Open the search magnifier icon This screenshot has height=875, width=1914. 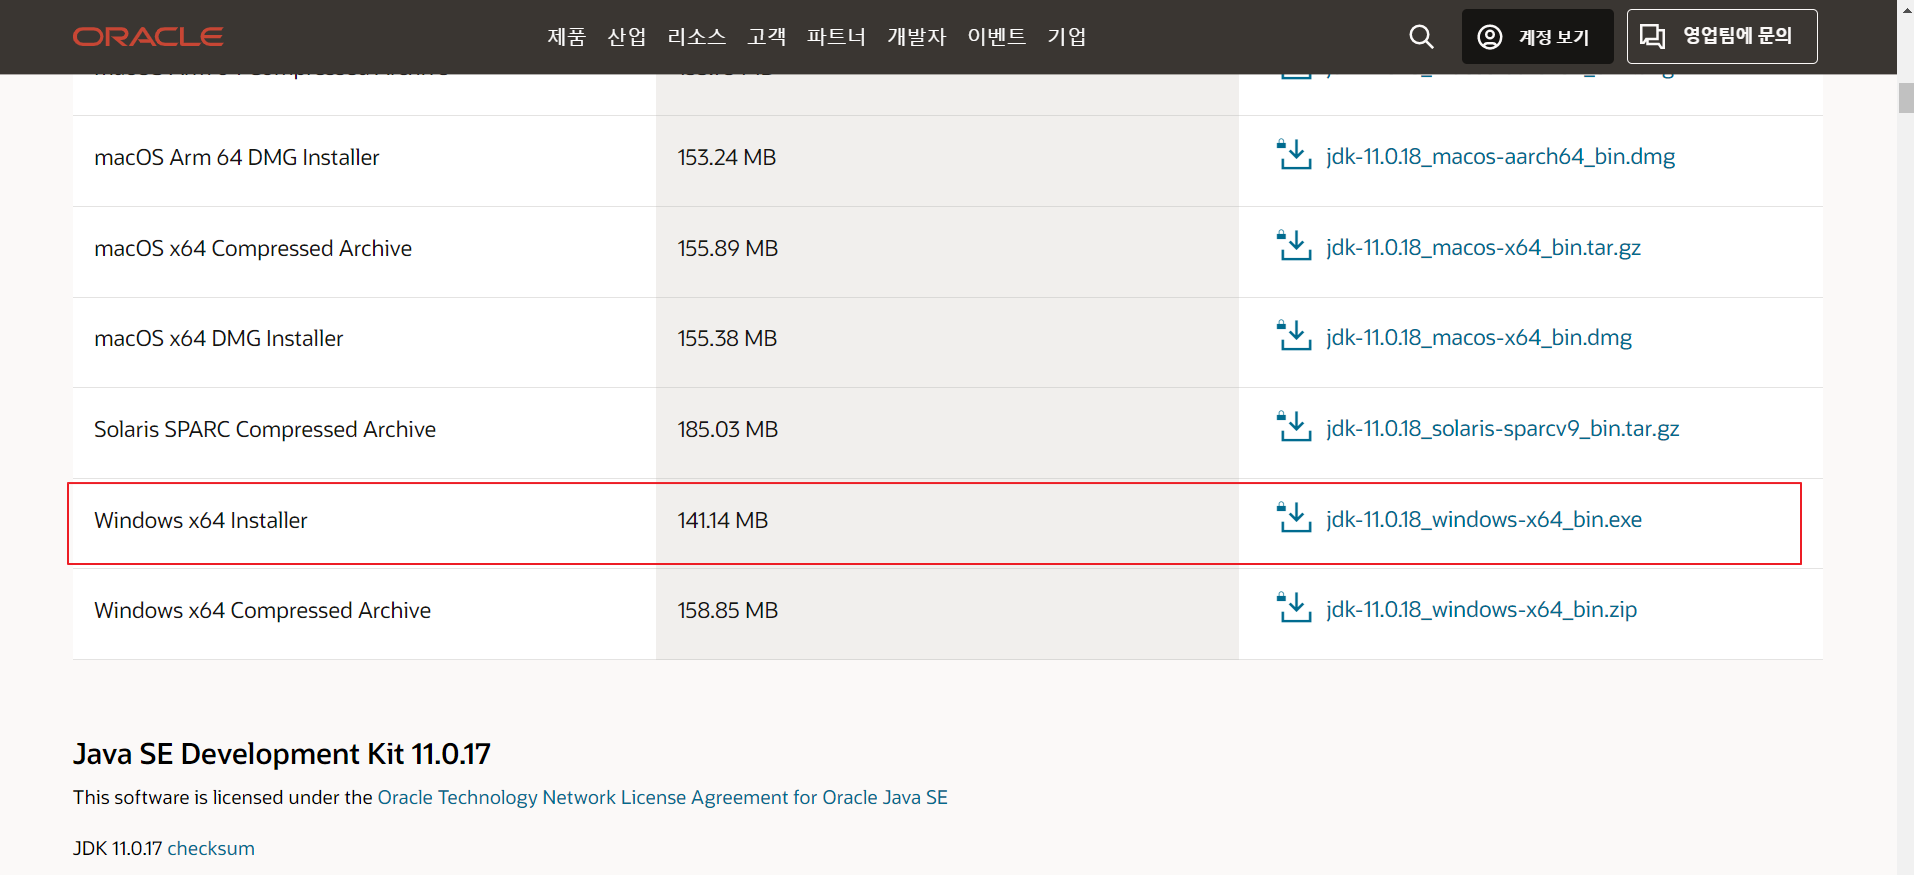(x=1421, y=37)
